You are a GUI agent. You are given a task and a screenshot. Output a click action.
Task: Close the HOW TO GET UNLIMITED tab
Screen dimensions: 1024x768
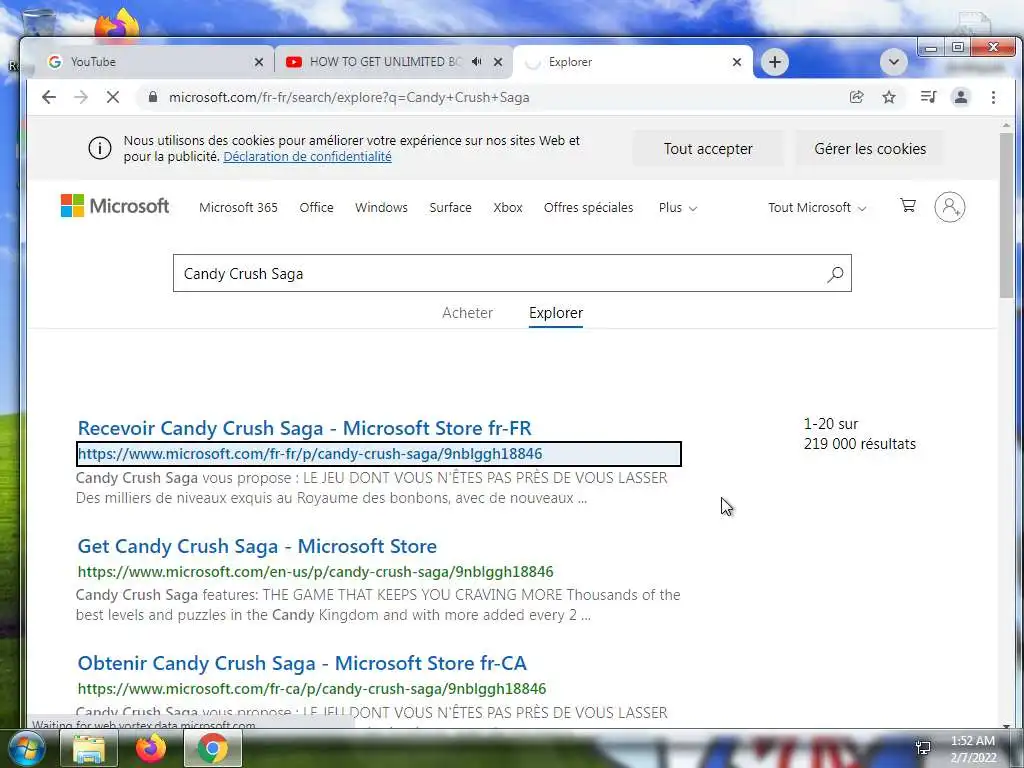point(498,62)
